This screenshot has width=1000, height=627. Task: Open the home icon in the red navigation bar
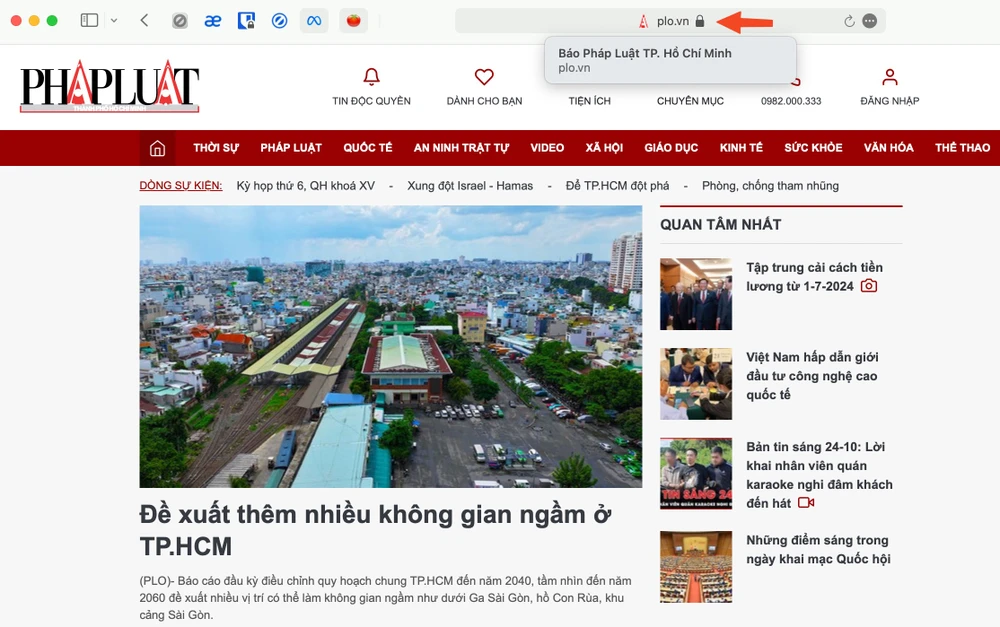[156, 147]
